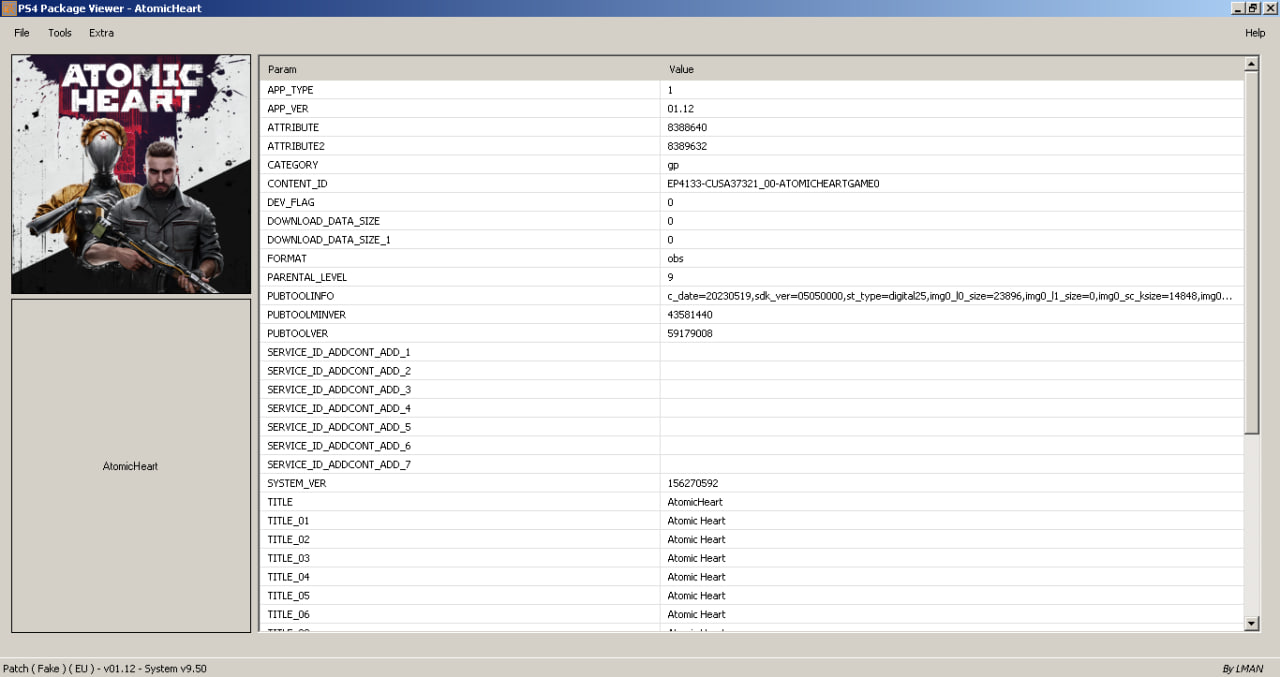Image resolution: width=1280 pixels, height=677 pixels.
Task: Click the value 8389632
Action: pos(687,146)
